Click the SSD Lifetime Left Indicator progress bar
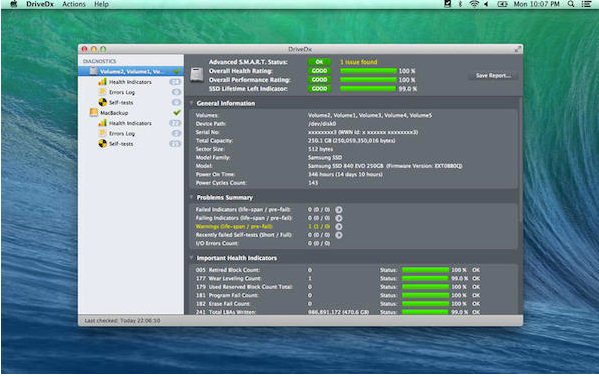599x377 pixels. [368, 89]
